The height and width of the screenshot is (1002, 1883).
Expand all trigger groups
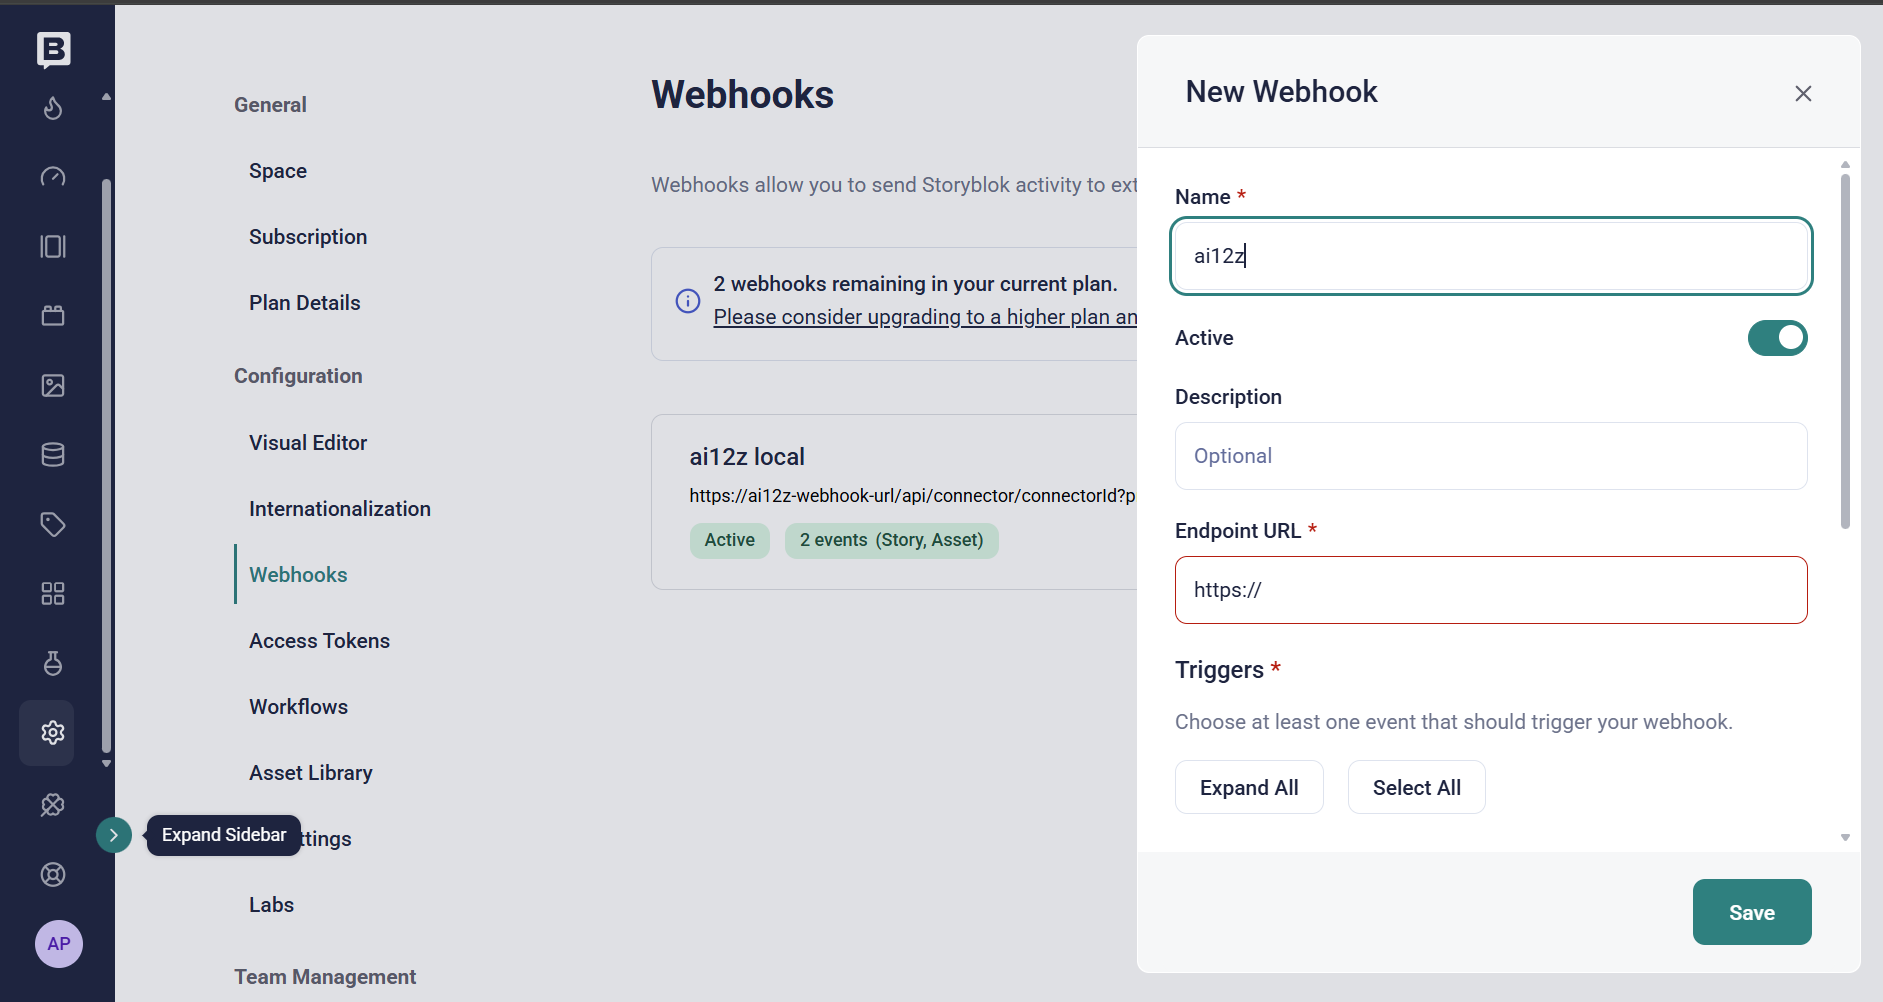click(1249, 788)
